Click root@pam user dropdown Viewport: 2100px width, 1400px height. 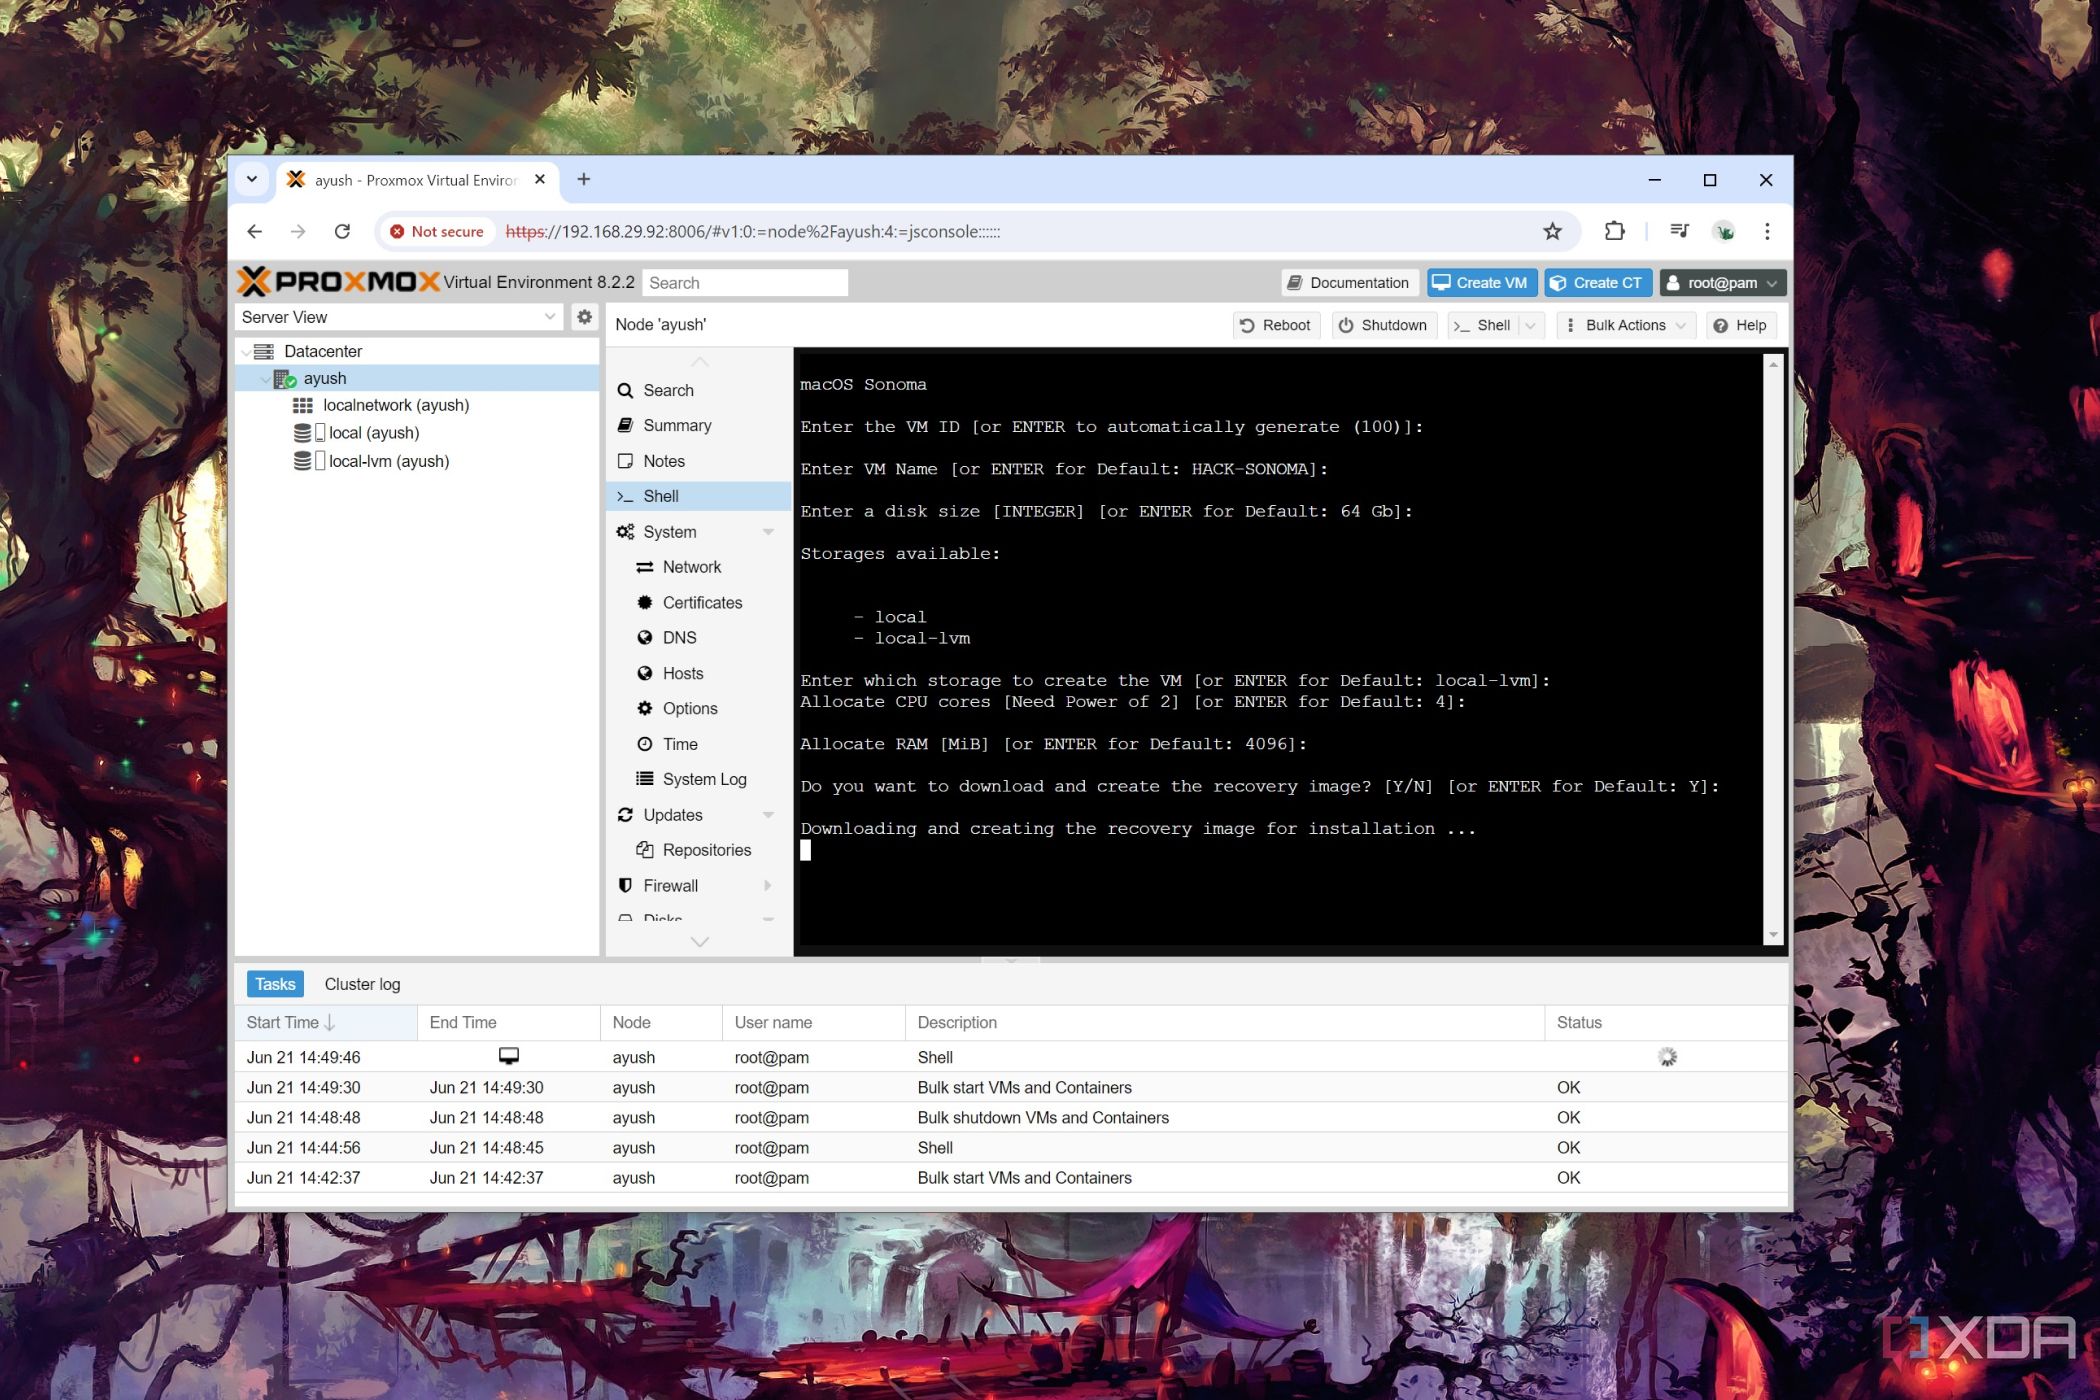[1719, 283]
